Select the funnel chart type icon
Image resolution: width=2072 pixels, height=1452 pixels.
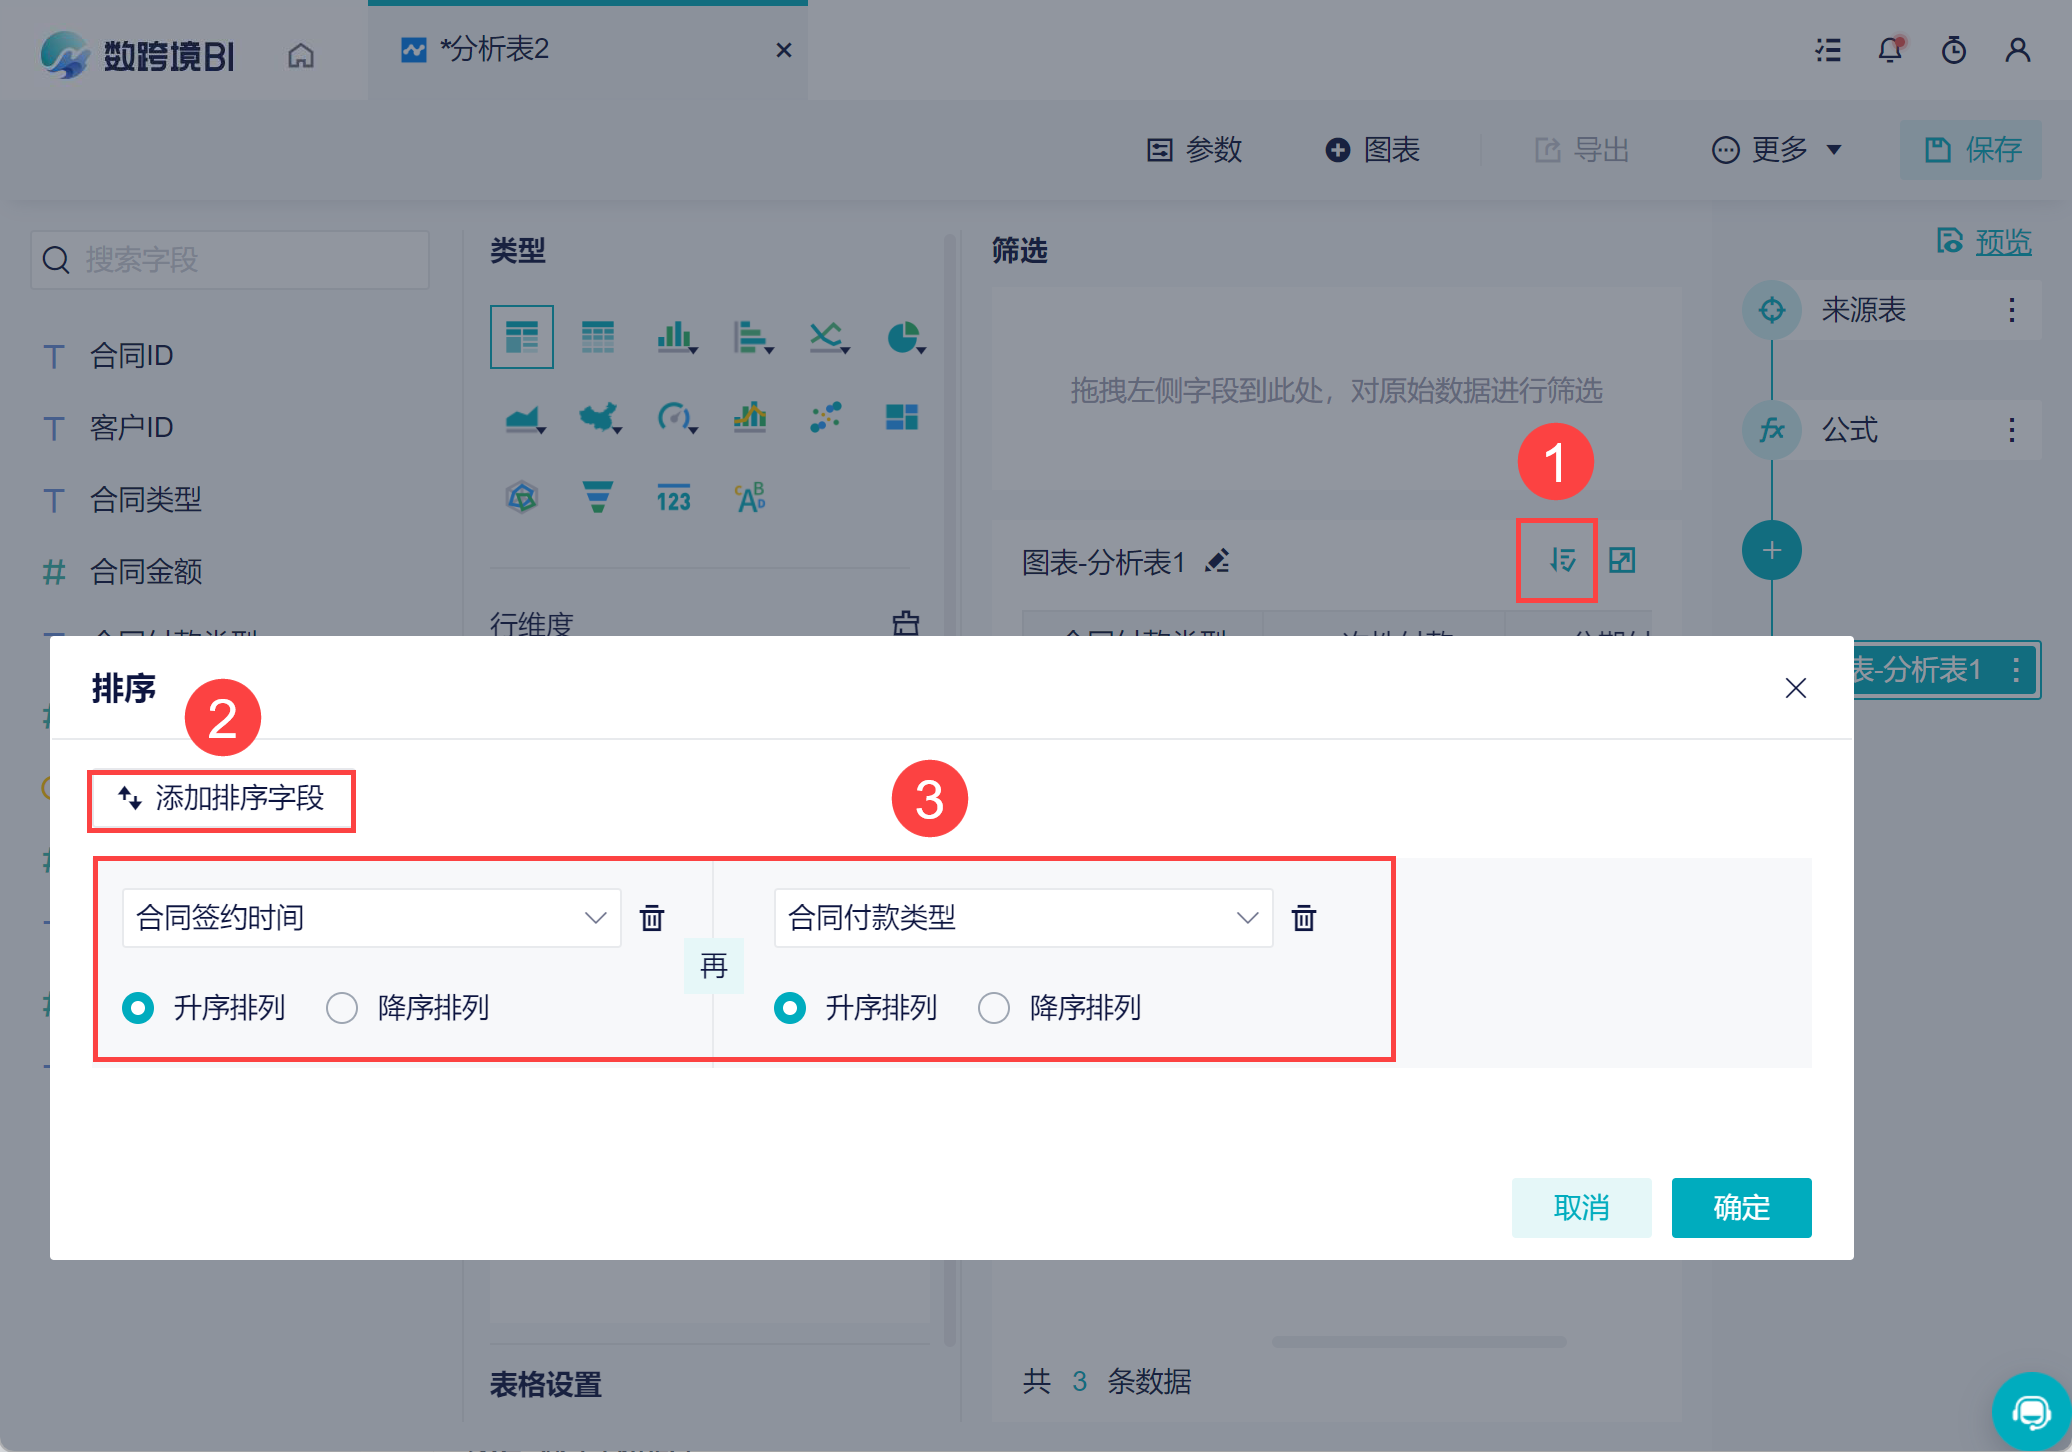tap(597, 496)
